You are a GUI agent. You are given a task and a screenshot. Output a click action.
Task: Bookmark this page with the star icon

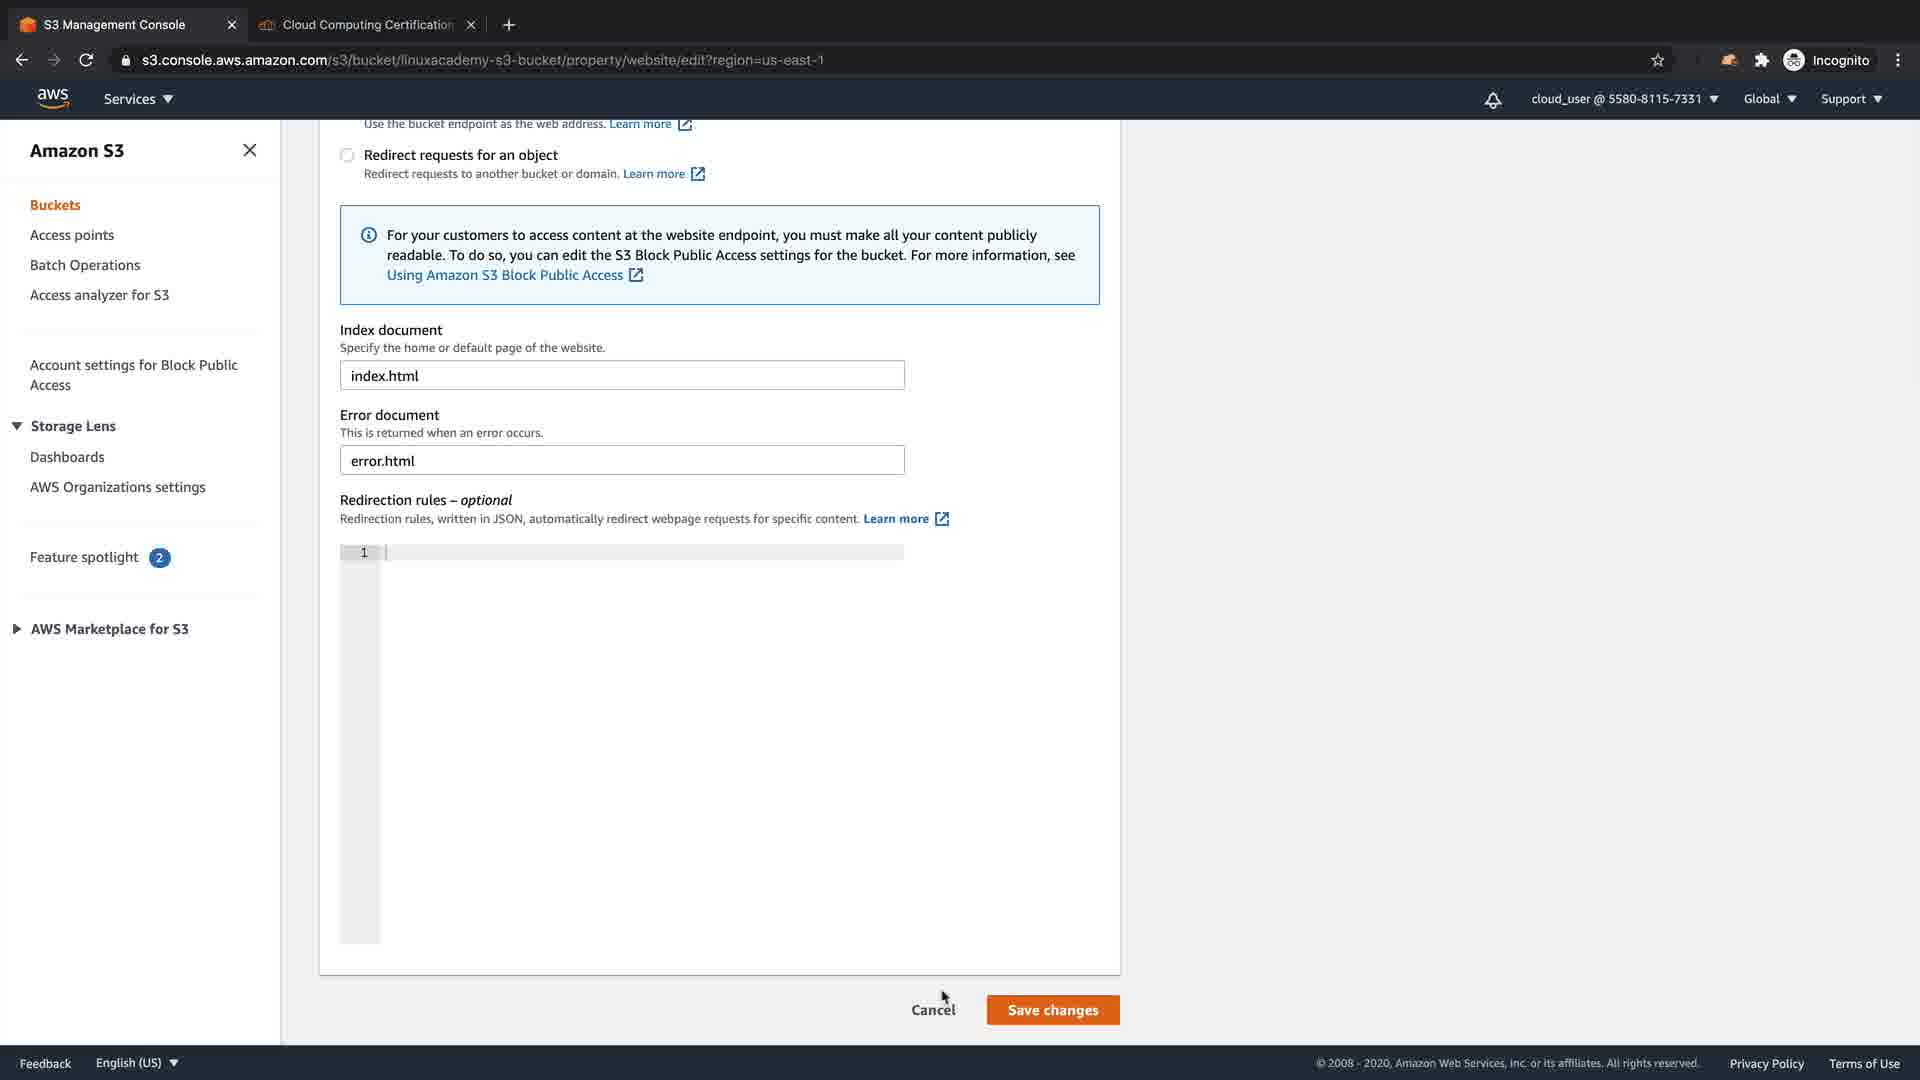[x=1657, y=60]
